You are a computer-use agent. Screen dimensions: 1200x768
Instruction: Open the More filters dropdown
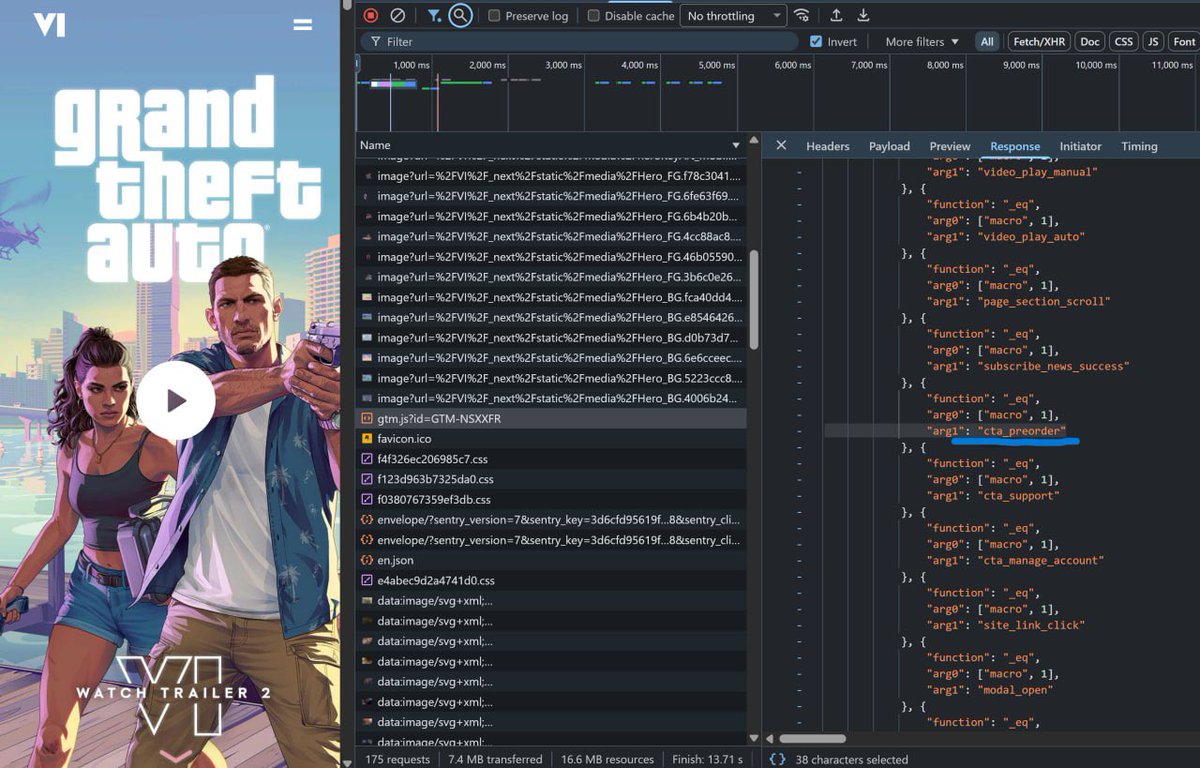[921, 42]
